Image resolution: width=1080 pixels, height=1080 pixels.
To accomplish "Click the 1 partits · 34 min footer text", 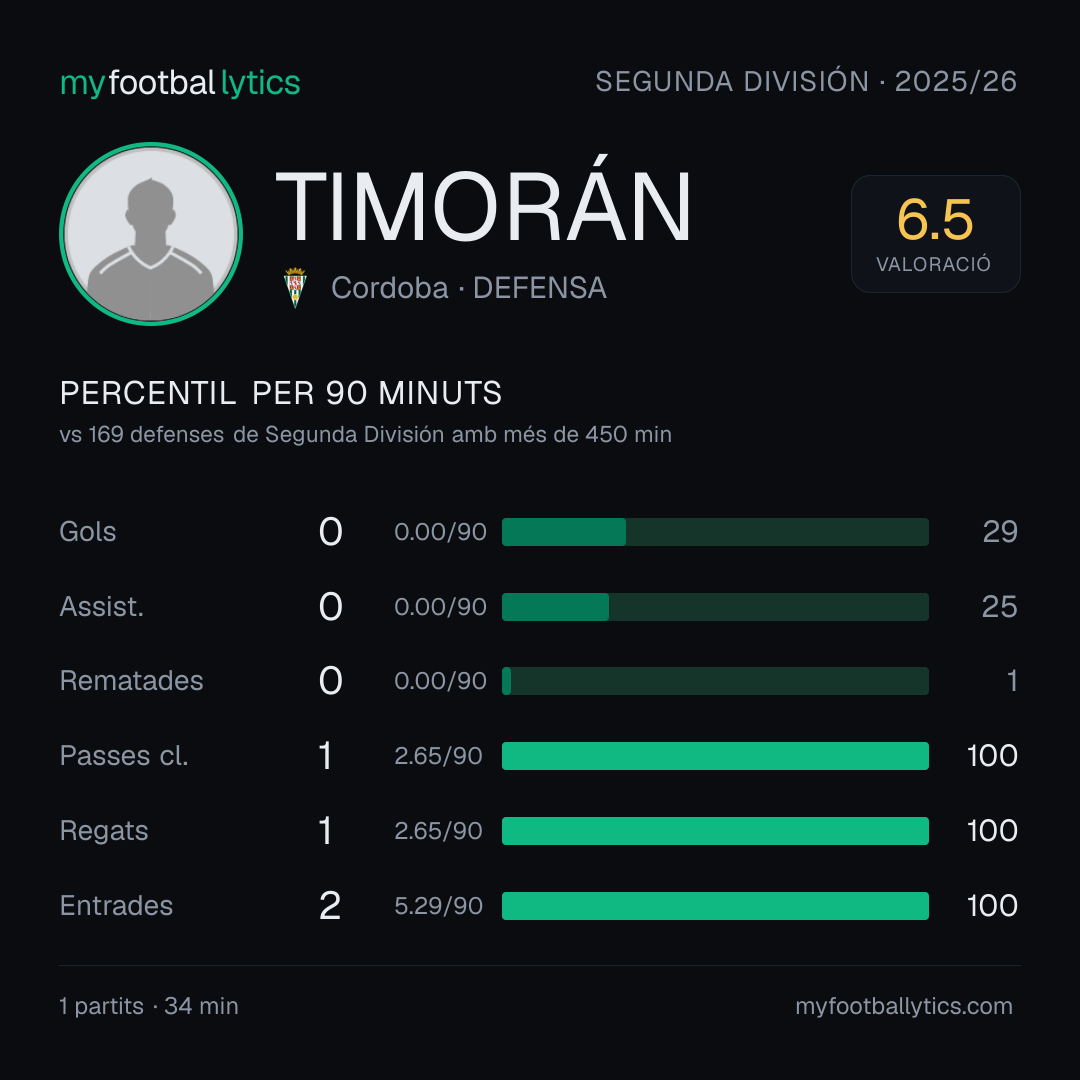I will click(x=149, y=1006).
